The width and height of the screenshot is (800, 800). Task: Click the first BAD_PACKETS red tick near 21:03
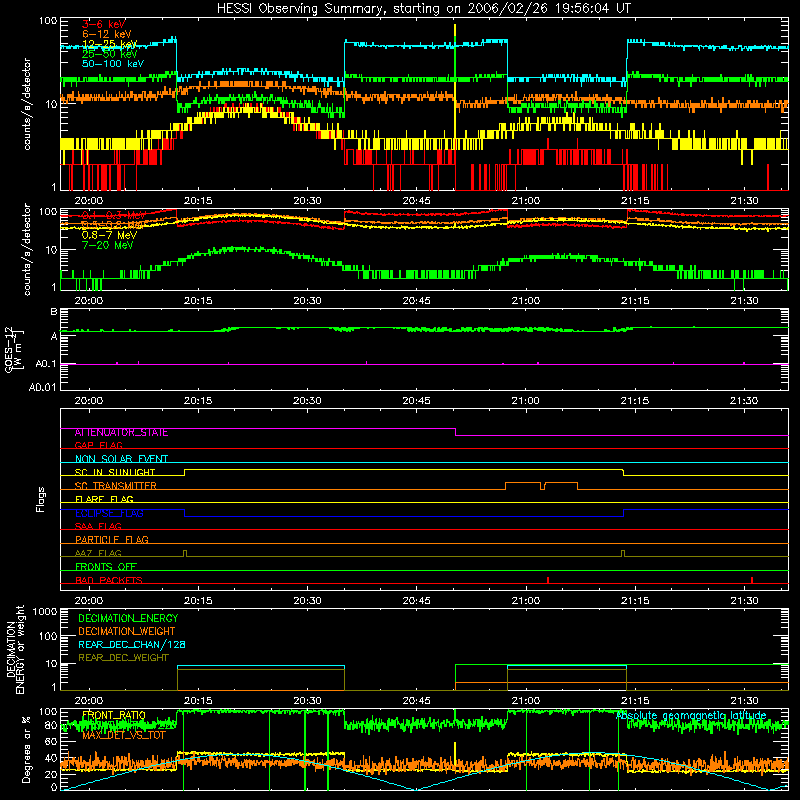548,580
